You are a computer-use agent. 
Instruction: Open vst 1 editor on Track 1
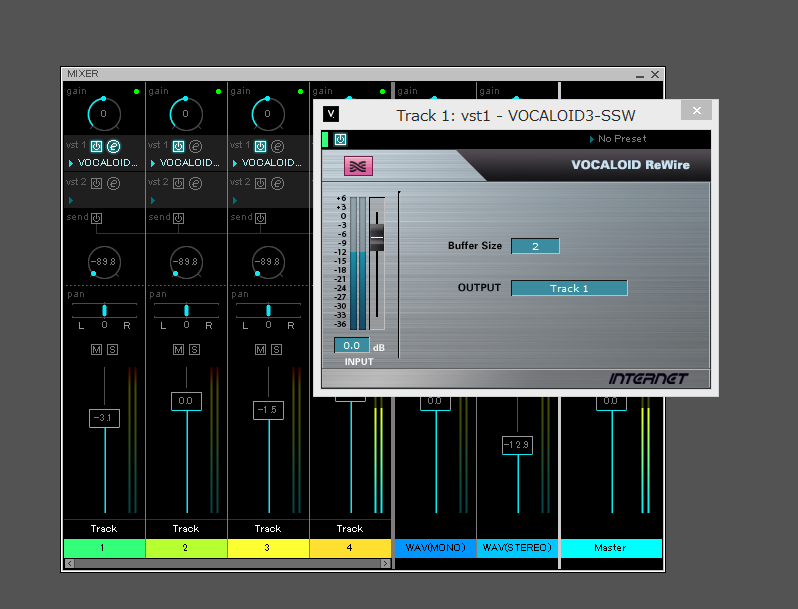tap(113, 147)
